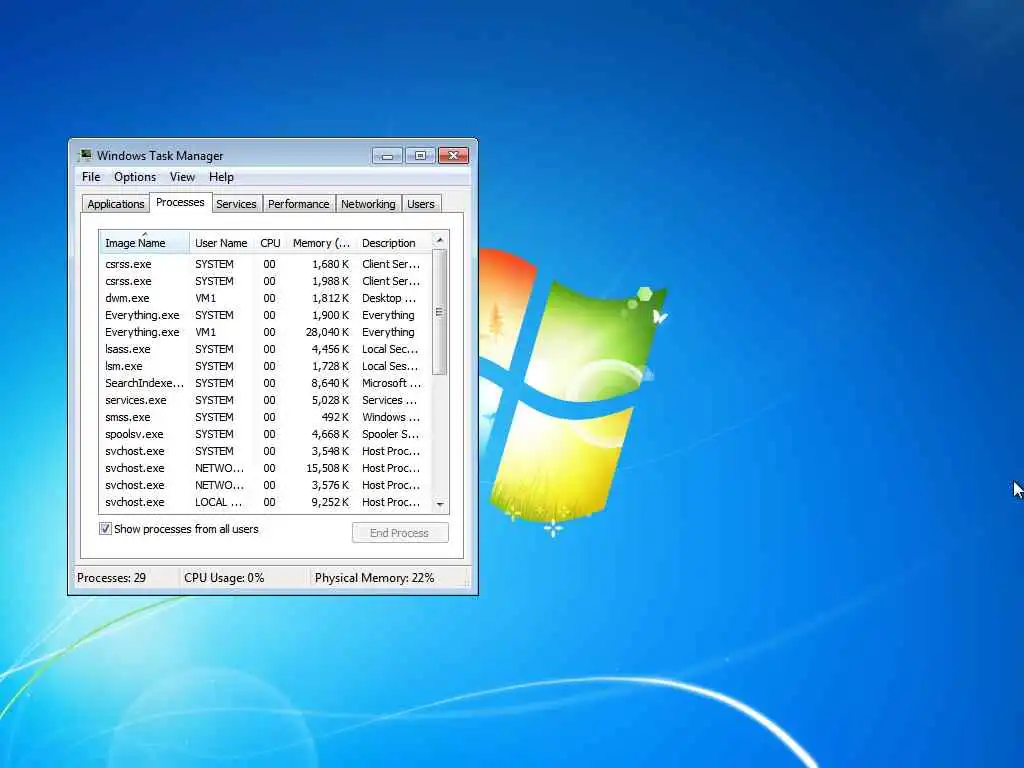The height and width of the screenshot is (768, 1024).
Task: Select the dwm.exe process row
Action: point(265,298)
